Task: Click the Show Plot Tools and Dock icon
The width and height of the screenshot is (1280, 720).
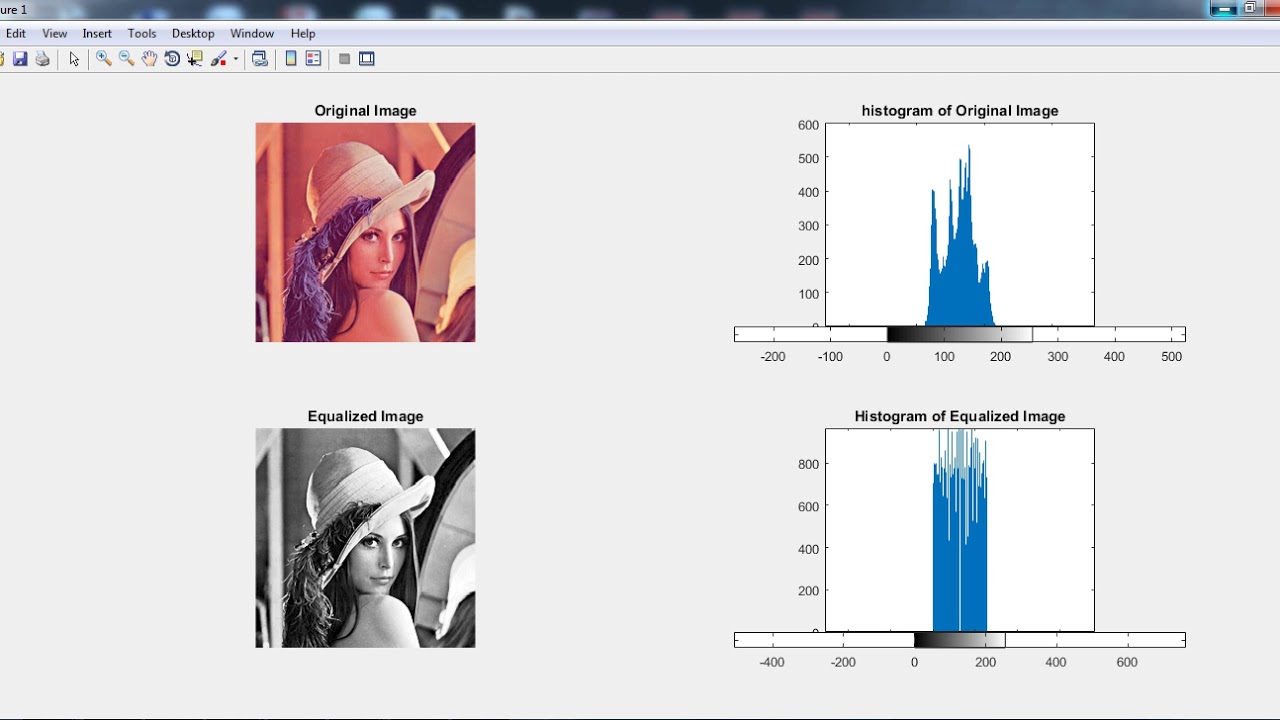Action: pyautogui.click(x=367, y=59)
